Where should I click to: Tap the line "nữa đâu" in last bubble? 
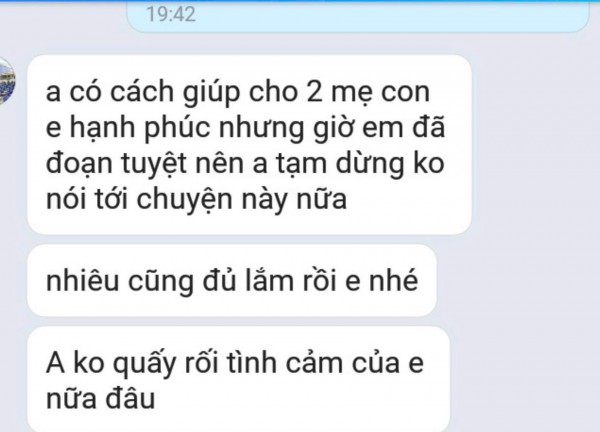100,399
